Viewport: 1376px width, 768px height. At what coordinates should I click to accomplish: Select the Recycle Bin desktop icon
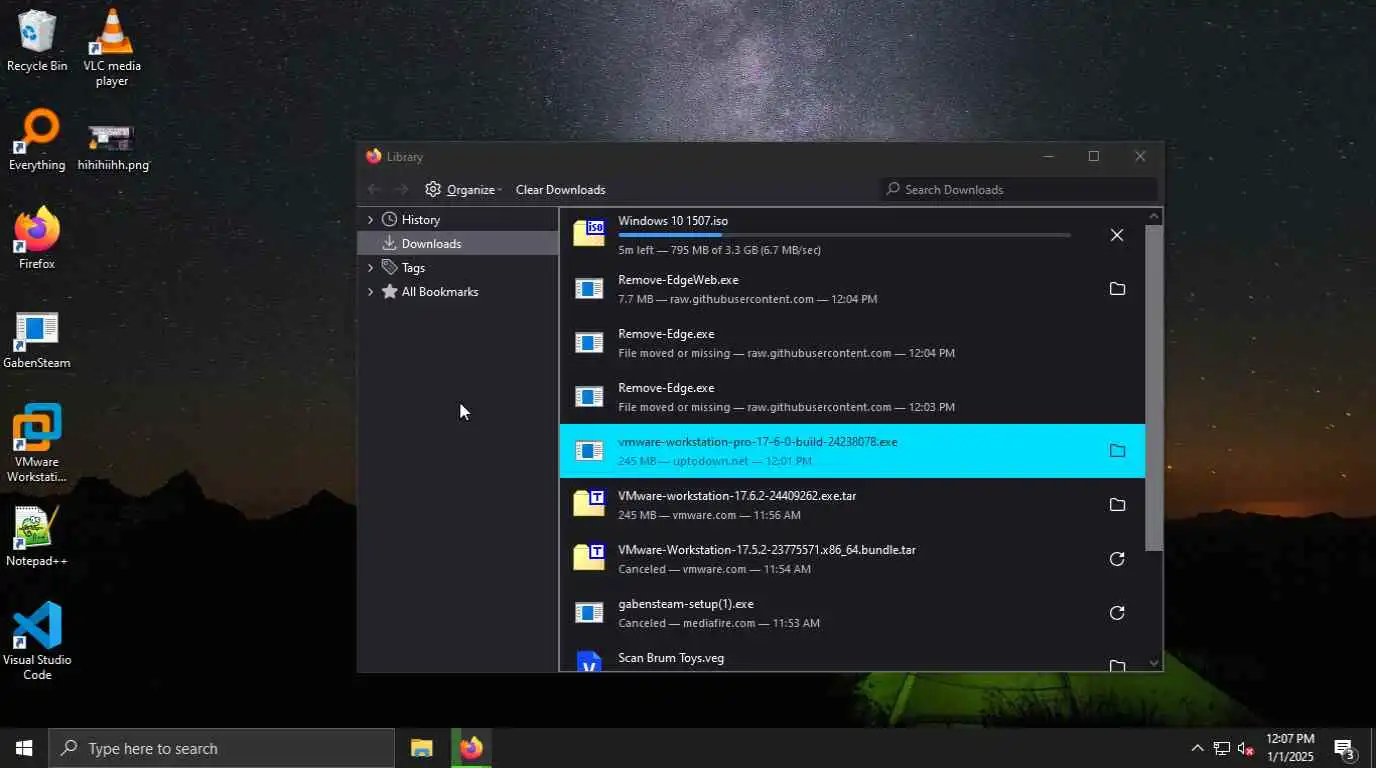(x=37, y=41)
